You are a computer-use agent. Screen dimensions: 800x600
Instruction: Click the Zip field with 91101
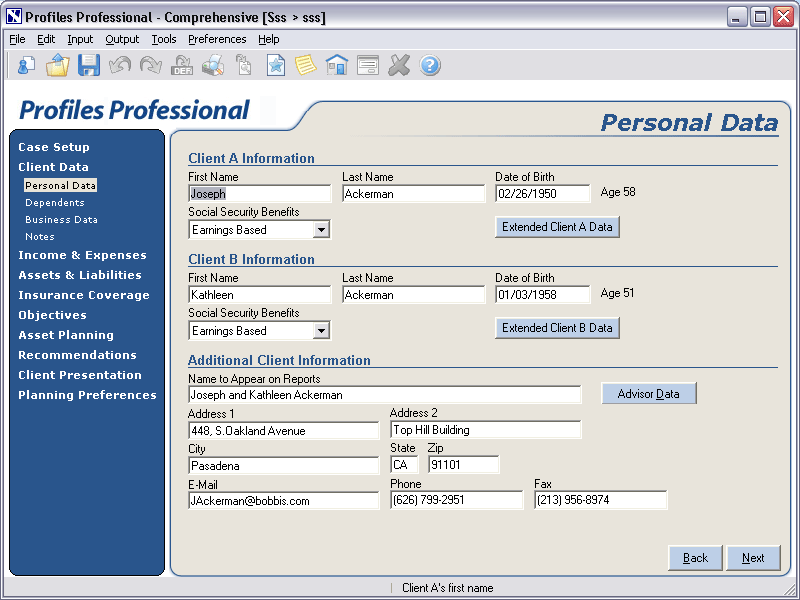(x=464, y=465)
